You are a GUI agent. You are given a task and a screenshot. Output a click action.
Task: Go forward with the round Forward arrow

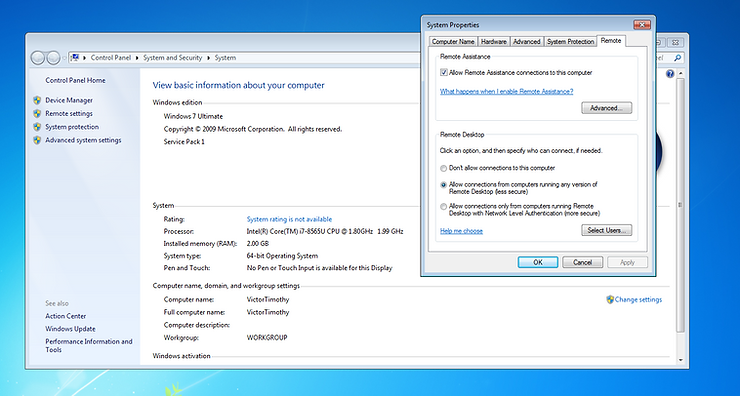(x=53, y=58)
